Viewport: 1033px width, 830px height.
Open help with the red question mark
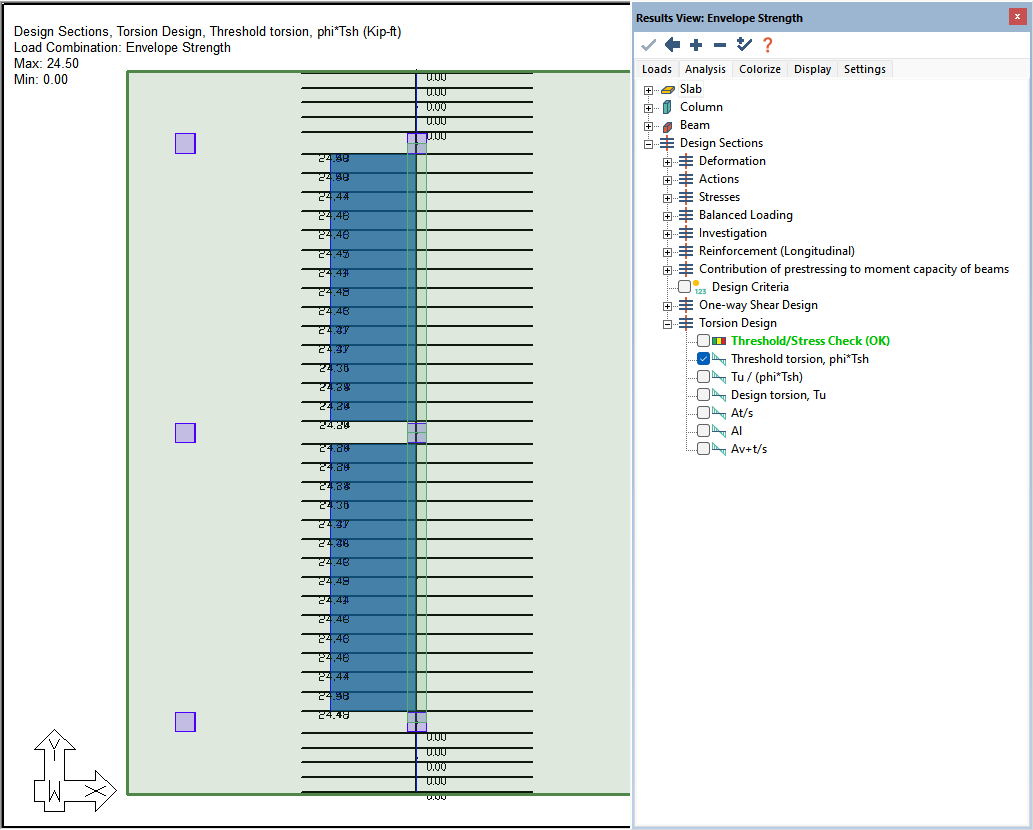point(767,45)
